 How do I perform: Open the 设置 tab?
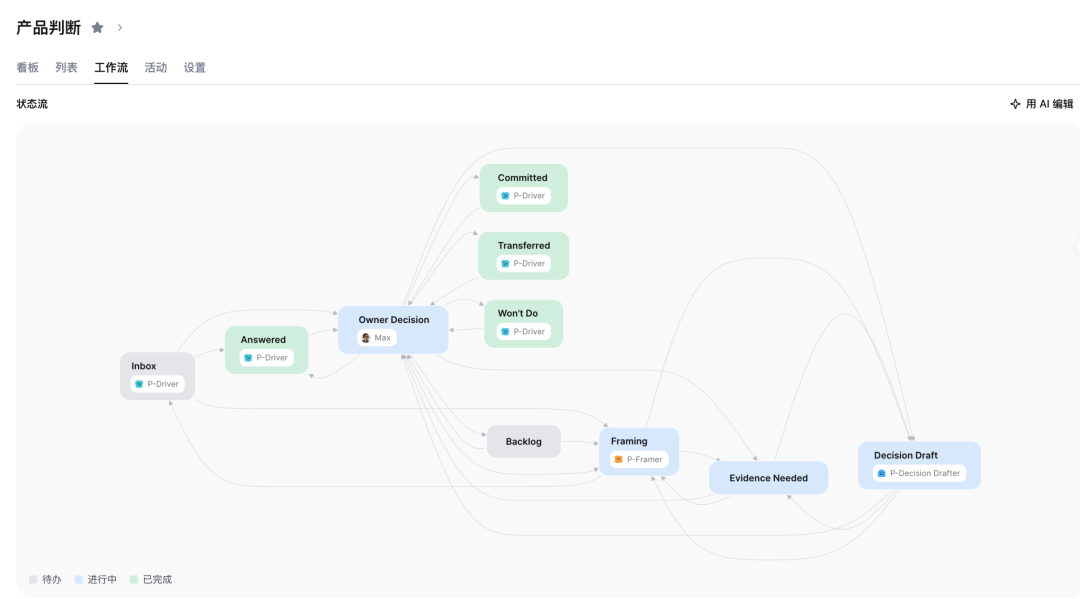(x=194, y=67)
